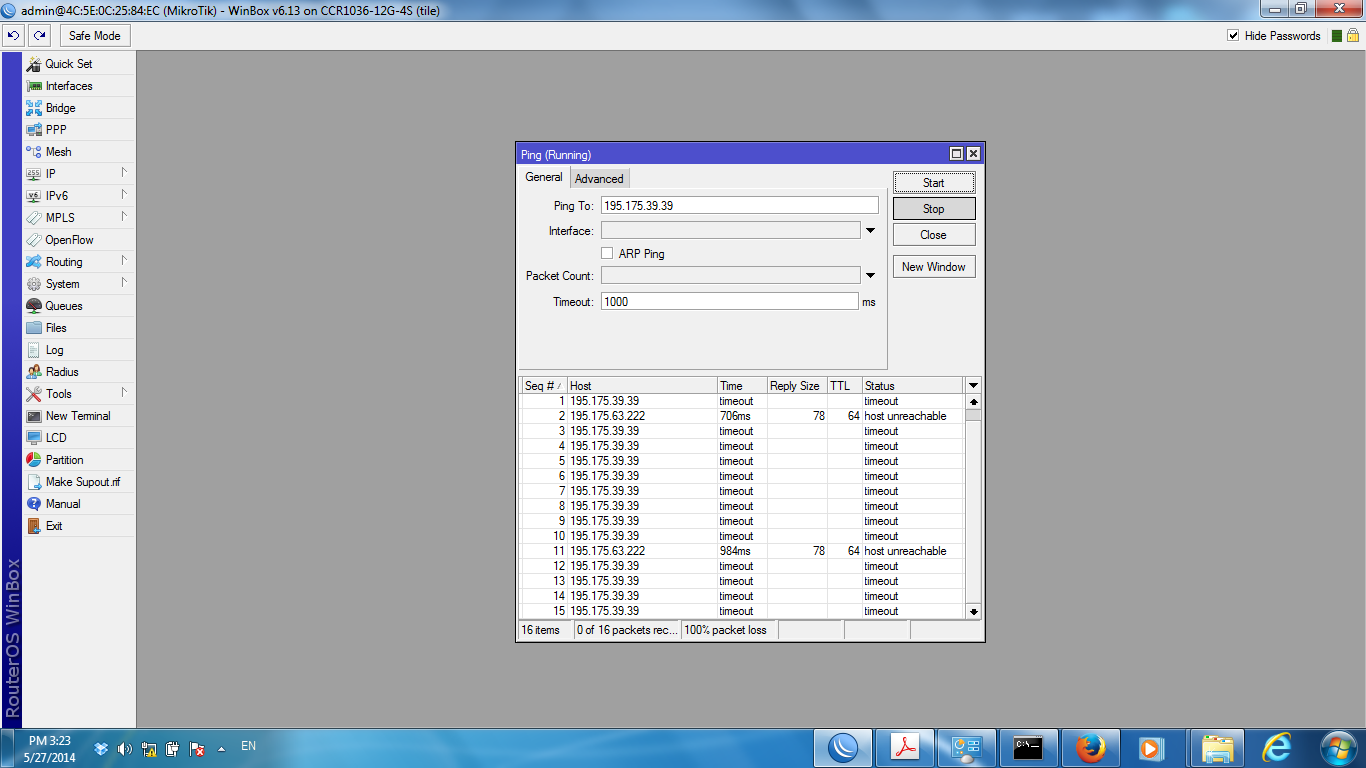Open Bridge settings

[x=79, y=108]
